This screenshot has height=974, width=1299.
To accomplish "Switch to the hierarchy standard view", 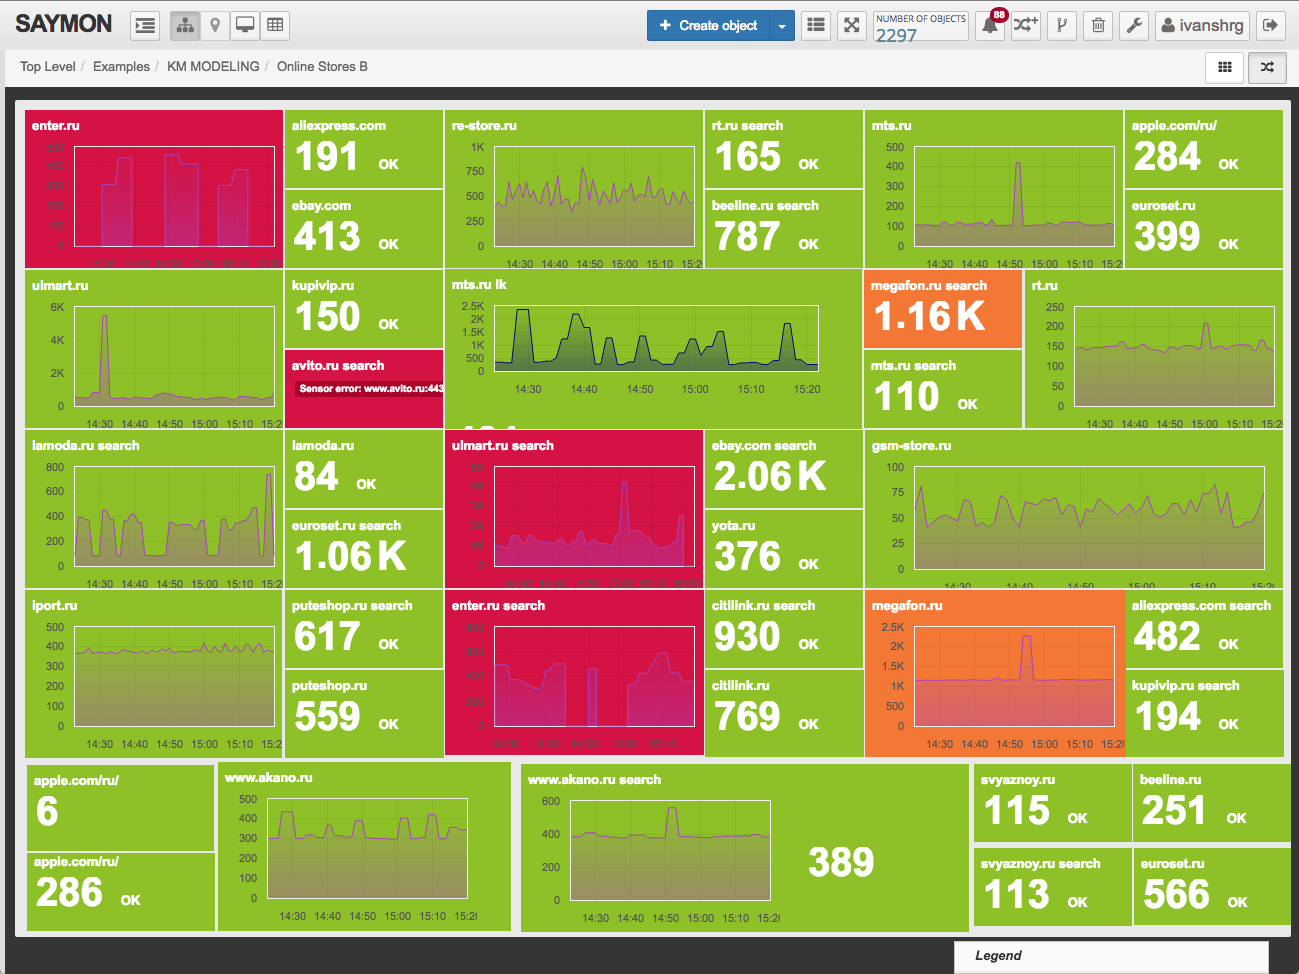I will click(185, 26).
